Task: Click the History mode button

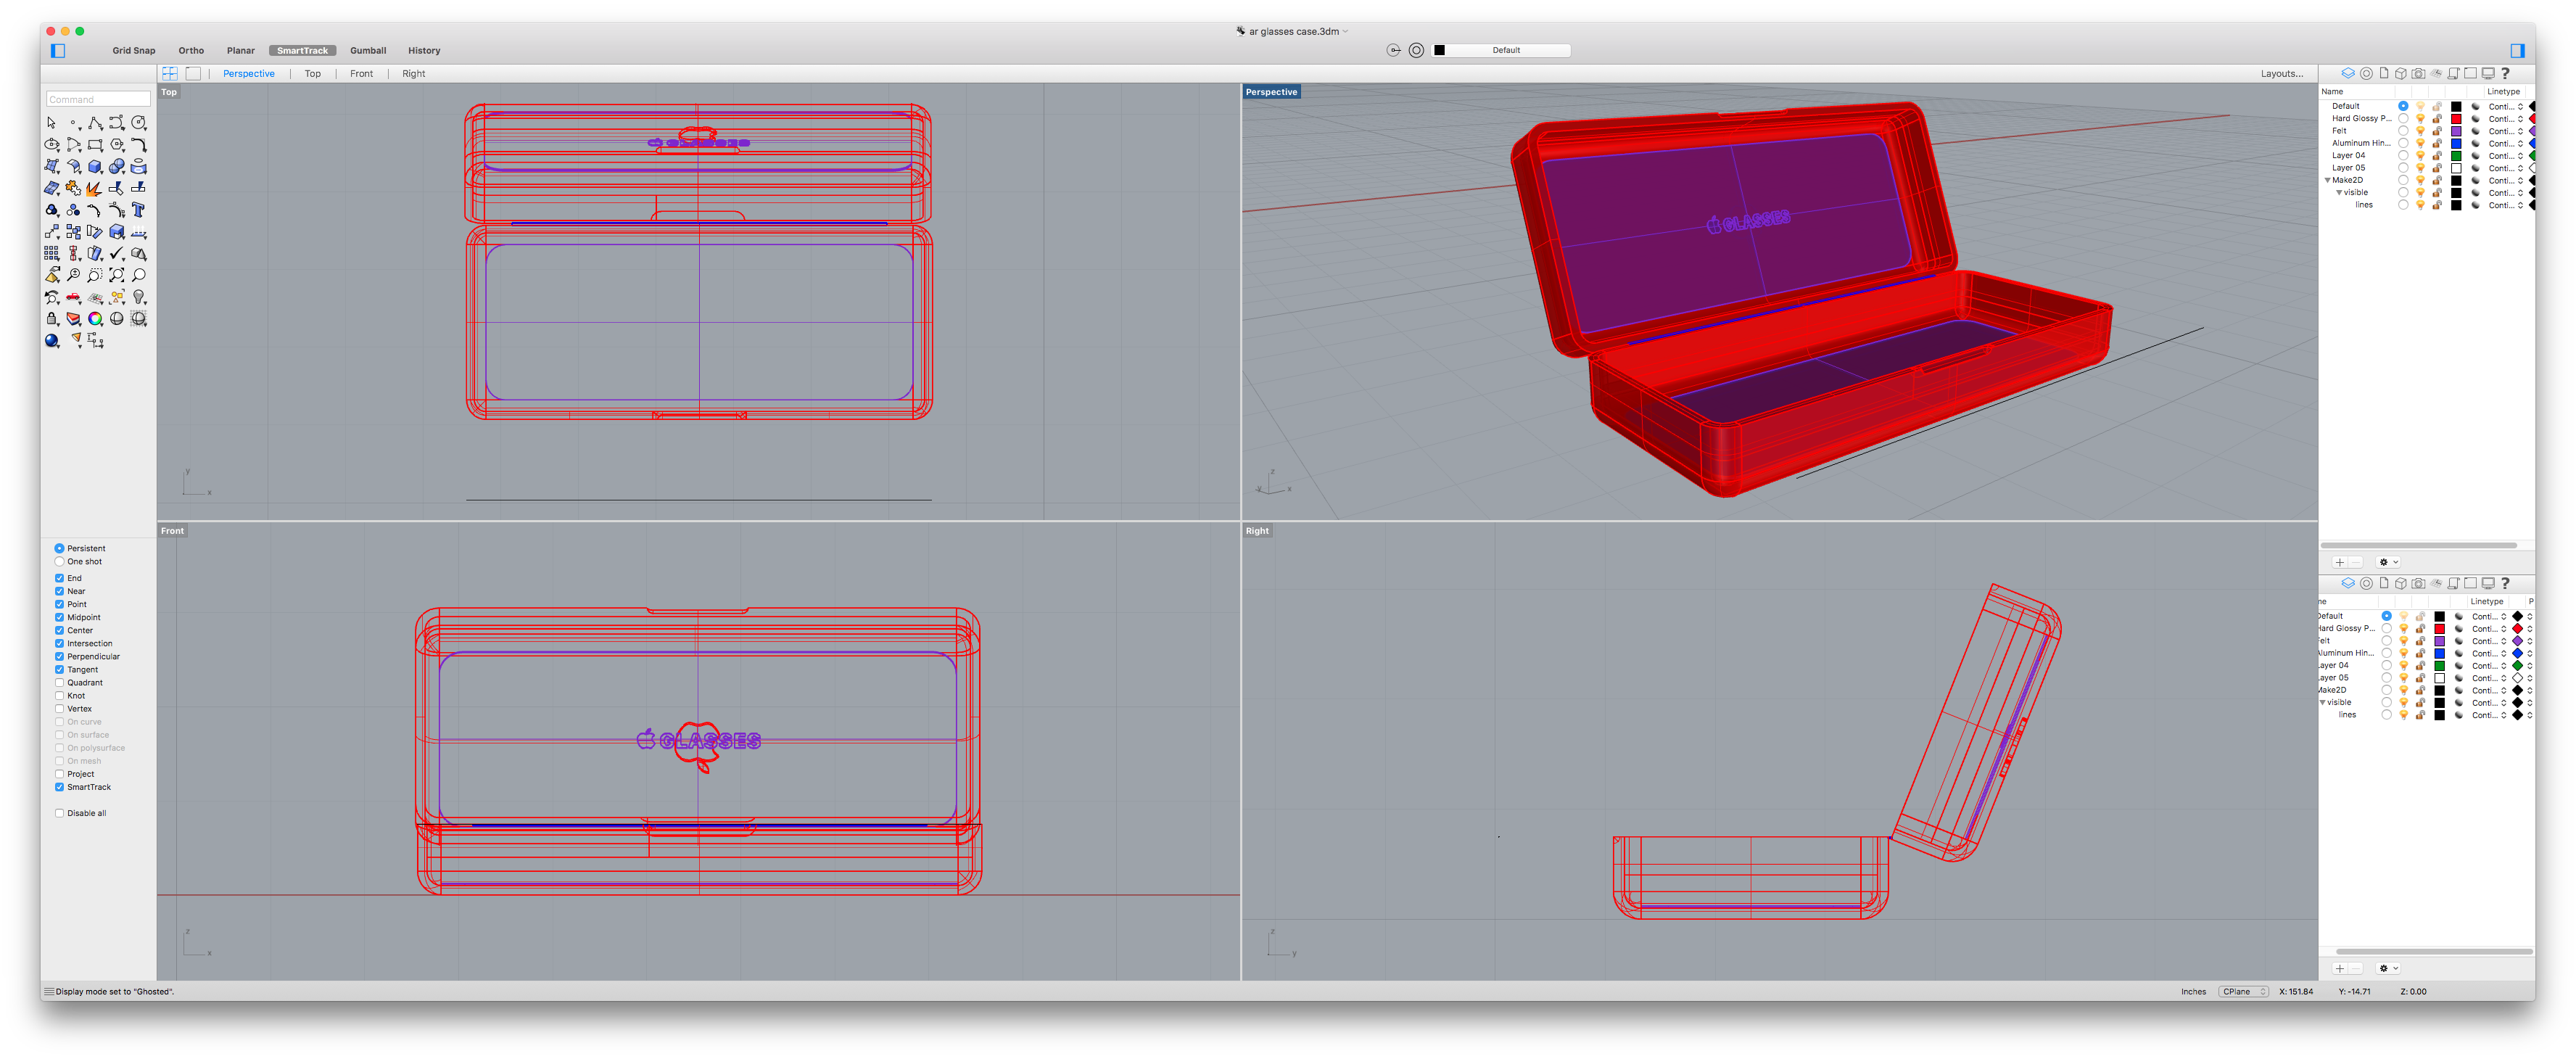Action: tap(422, 49)
